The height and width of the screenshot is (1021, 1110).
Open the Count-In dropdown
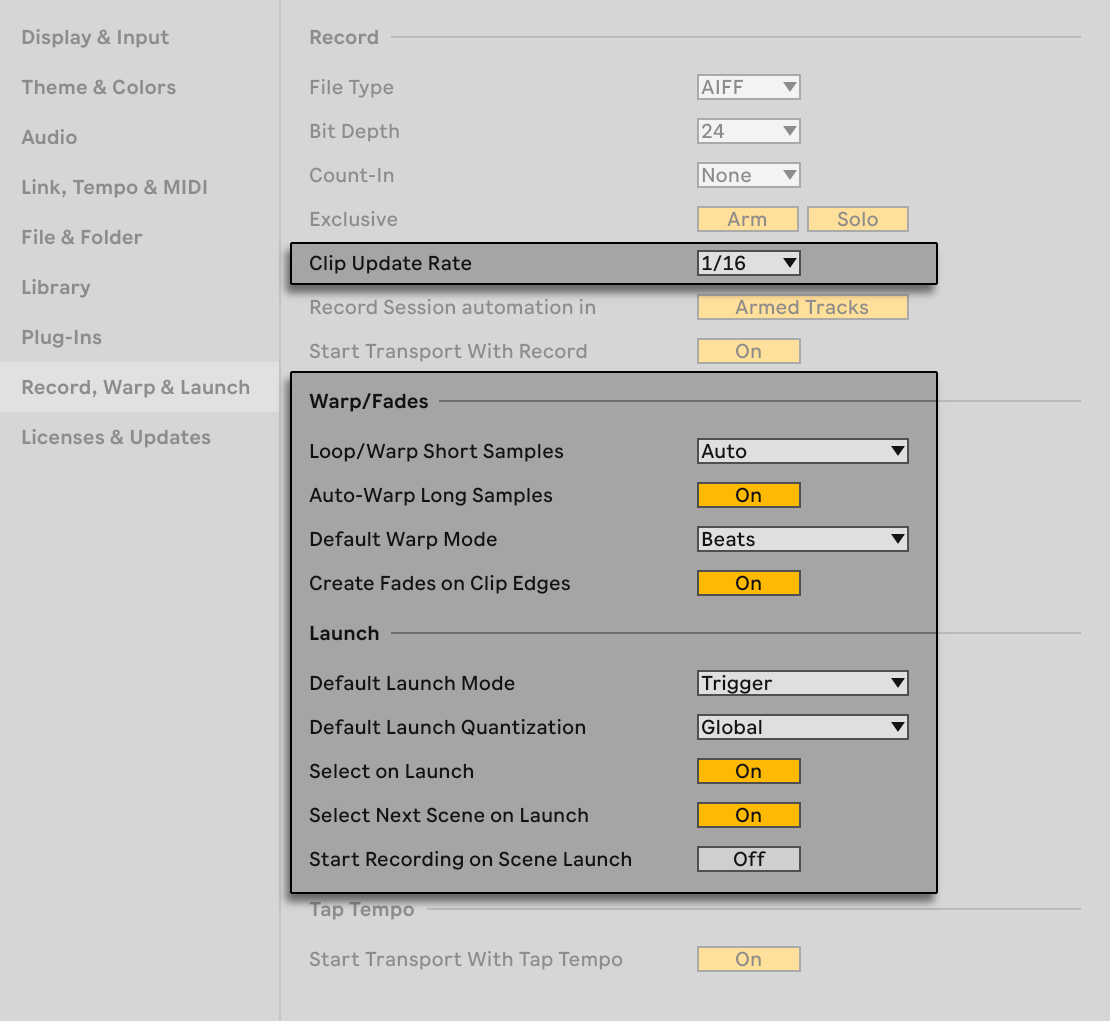[748, 175]
